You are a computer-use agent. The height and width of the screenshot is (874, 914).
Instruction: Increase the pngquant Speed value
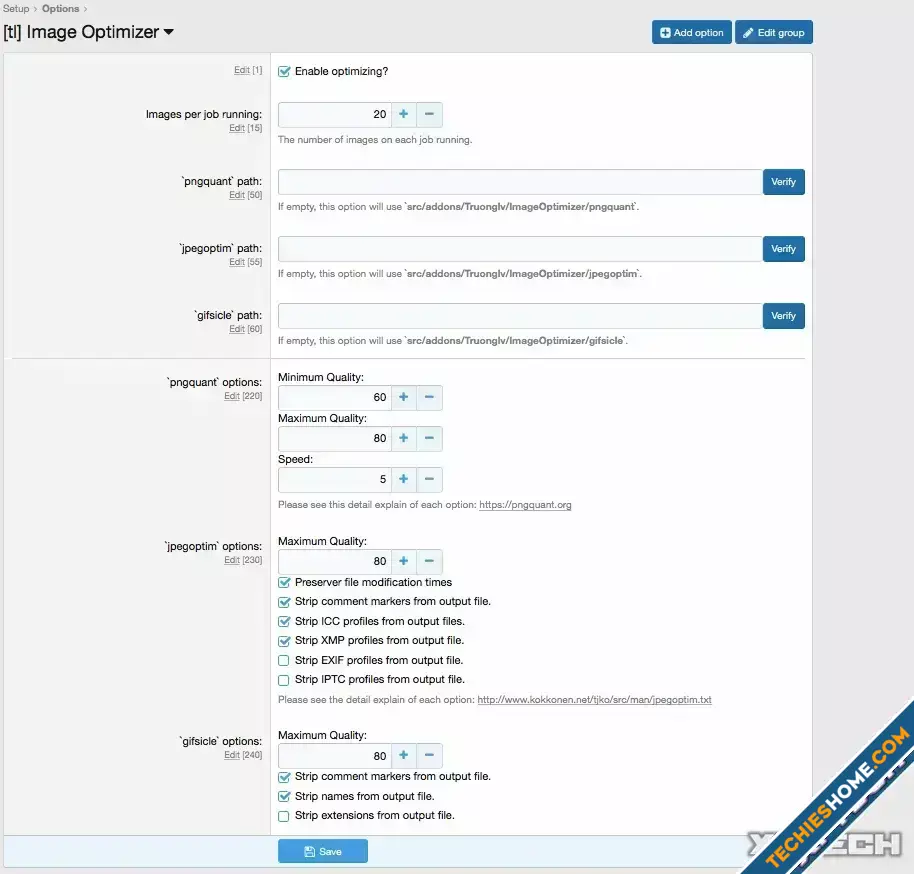coord(404,480)
